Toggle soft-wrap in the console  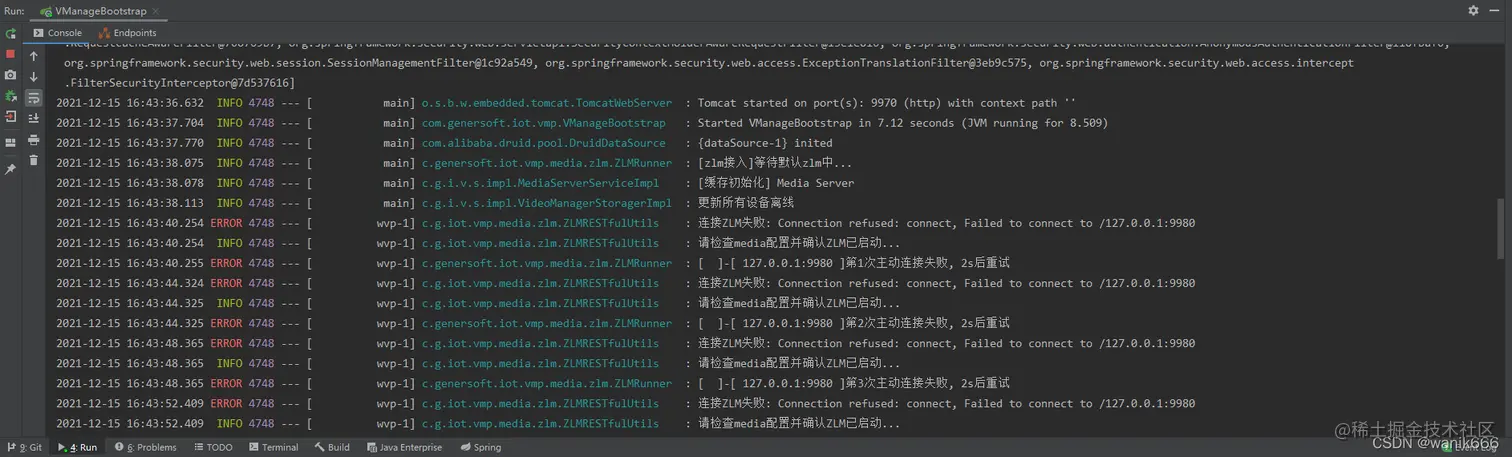pos(33,98)
